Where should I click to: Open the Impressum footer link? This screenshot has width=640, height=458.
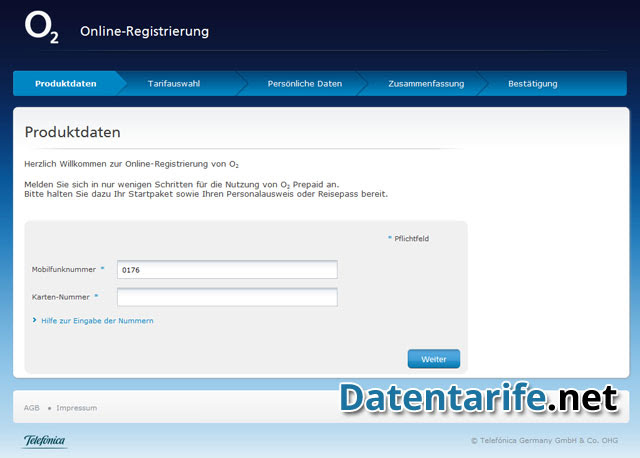(77, 408)
